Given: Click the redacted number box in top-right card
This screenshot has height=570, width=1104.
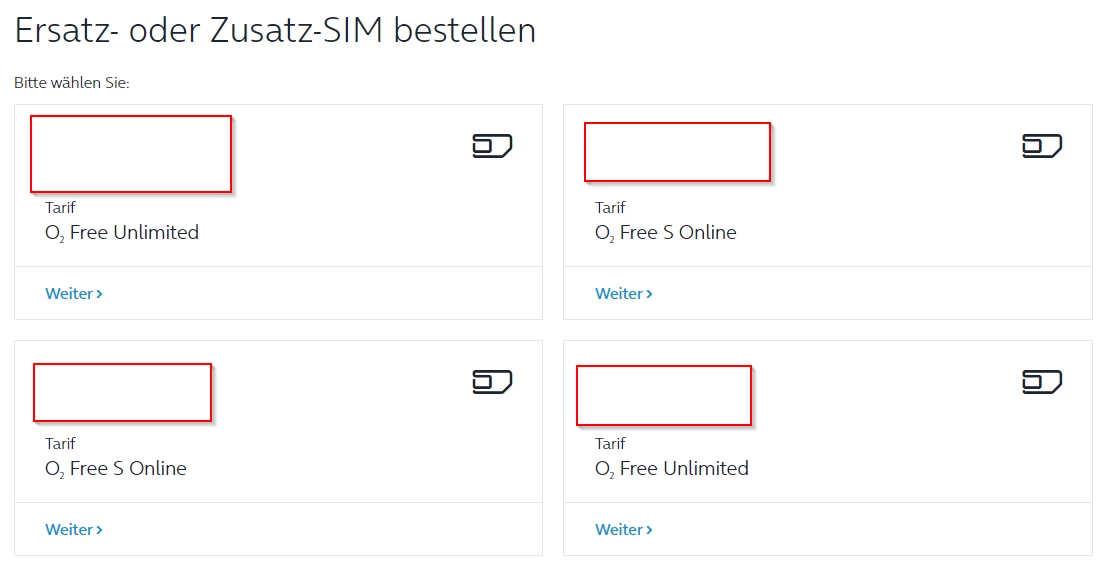Looking at the screenshot, I should pyautogui.click(x=677, y=152).
